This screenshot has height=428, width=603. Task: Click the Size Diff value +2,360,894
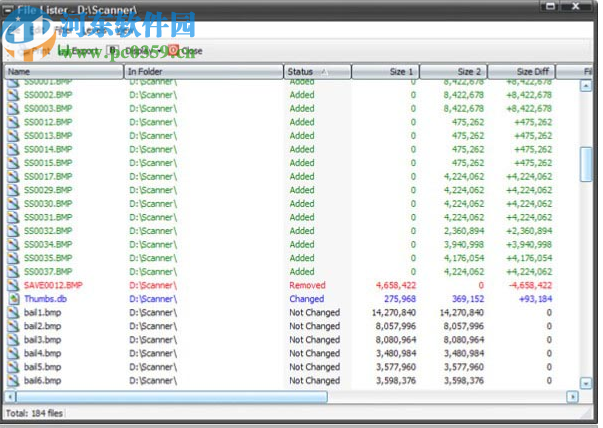[x=529, y=231]
